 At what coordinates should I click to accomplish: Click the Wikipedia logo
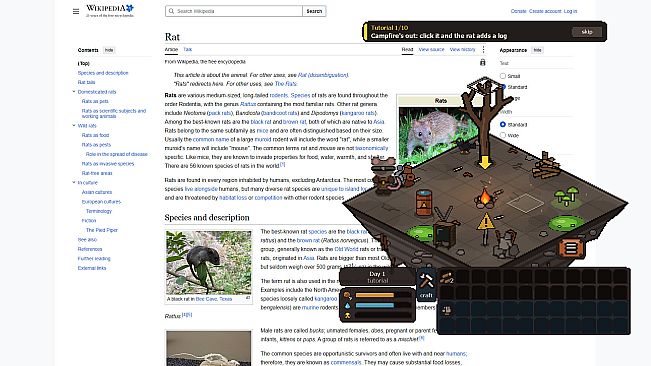click(x=110, y=11)
